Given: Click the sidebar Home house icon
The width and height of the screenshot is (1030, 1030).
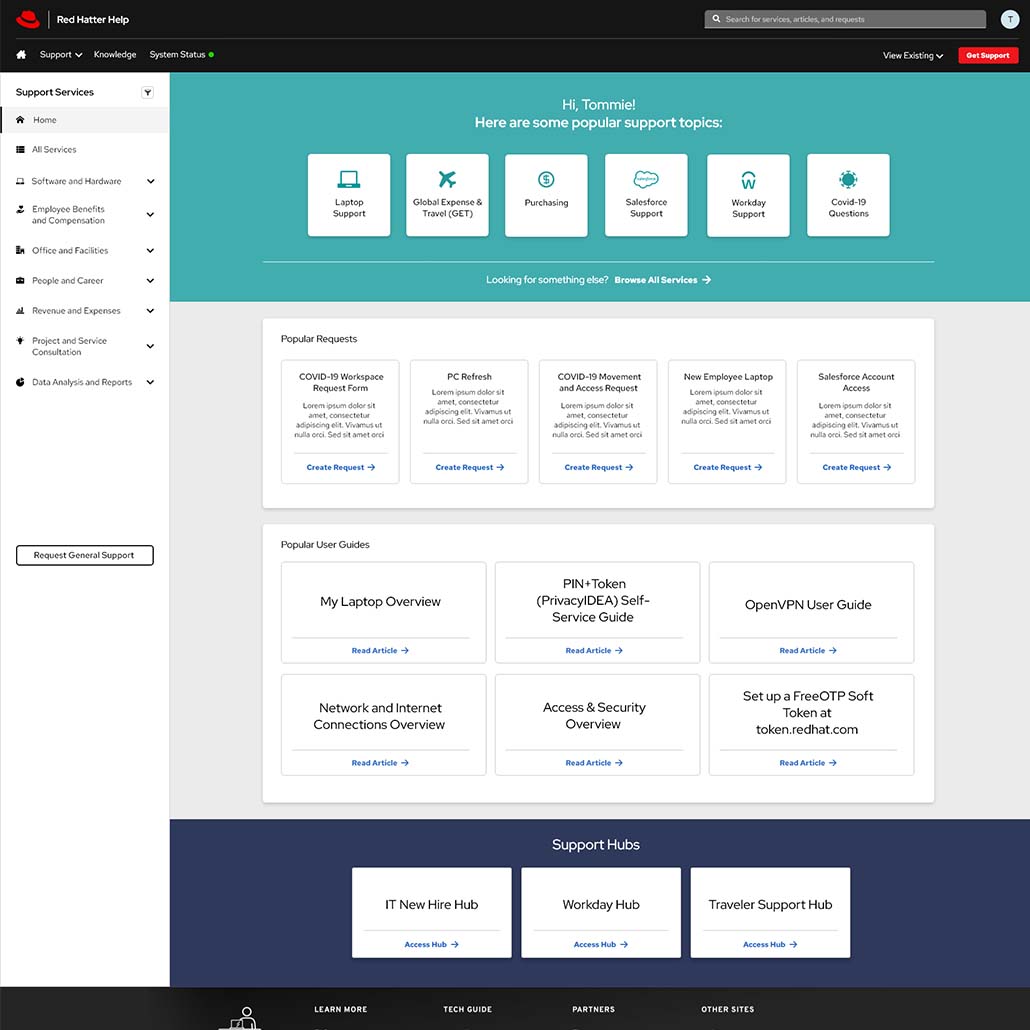Looking at the screenshot, I should (x=20, y=120).
